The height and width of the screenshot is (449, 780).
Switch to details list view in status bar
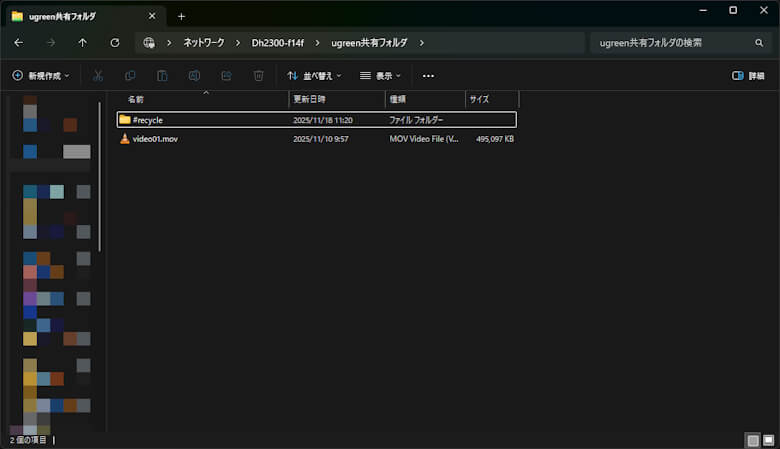[x=751, y=440]
